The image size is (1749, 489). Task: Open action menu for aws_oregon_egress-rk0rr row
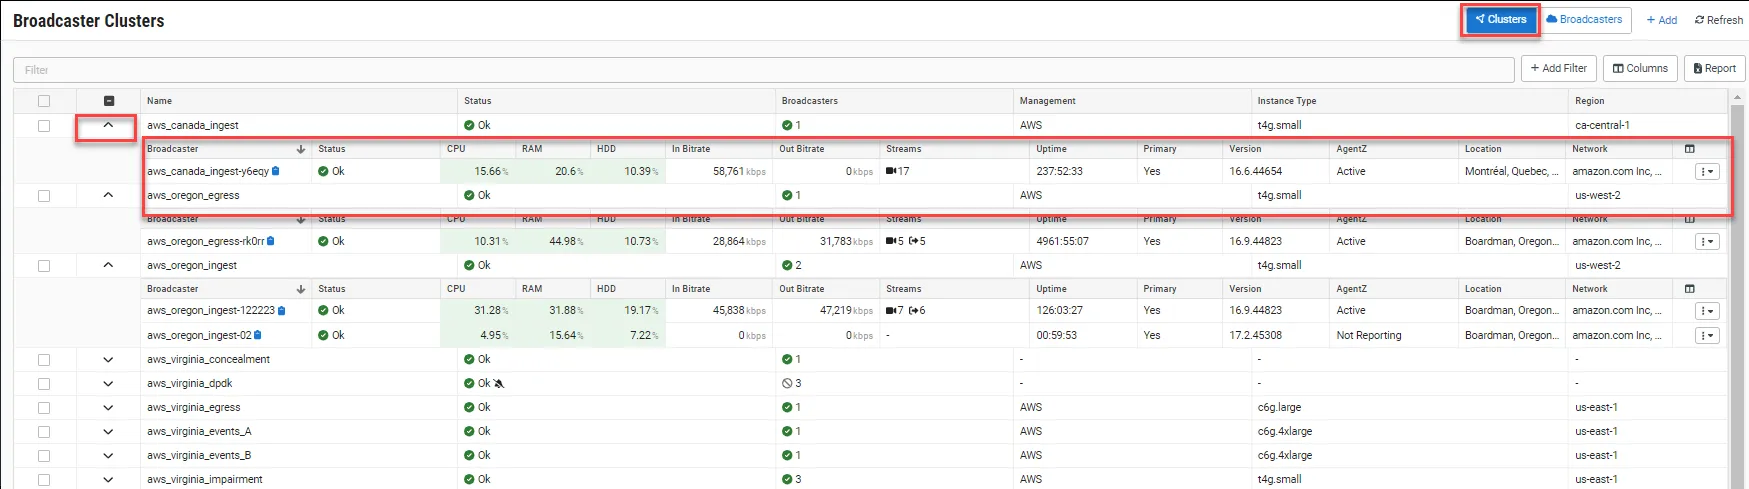[1707, 242]
